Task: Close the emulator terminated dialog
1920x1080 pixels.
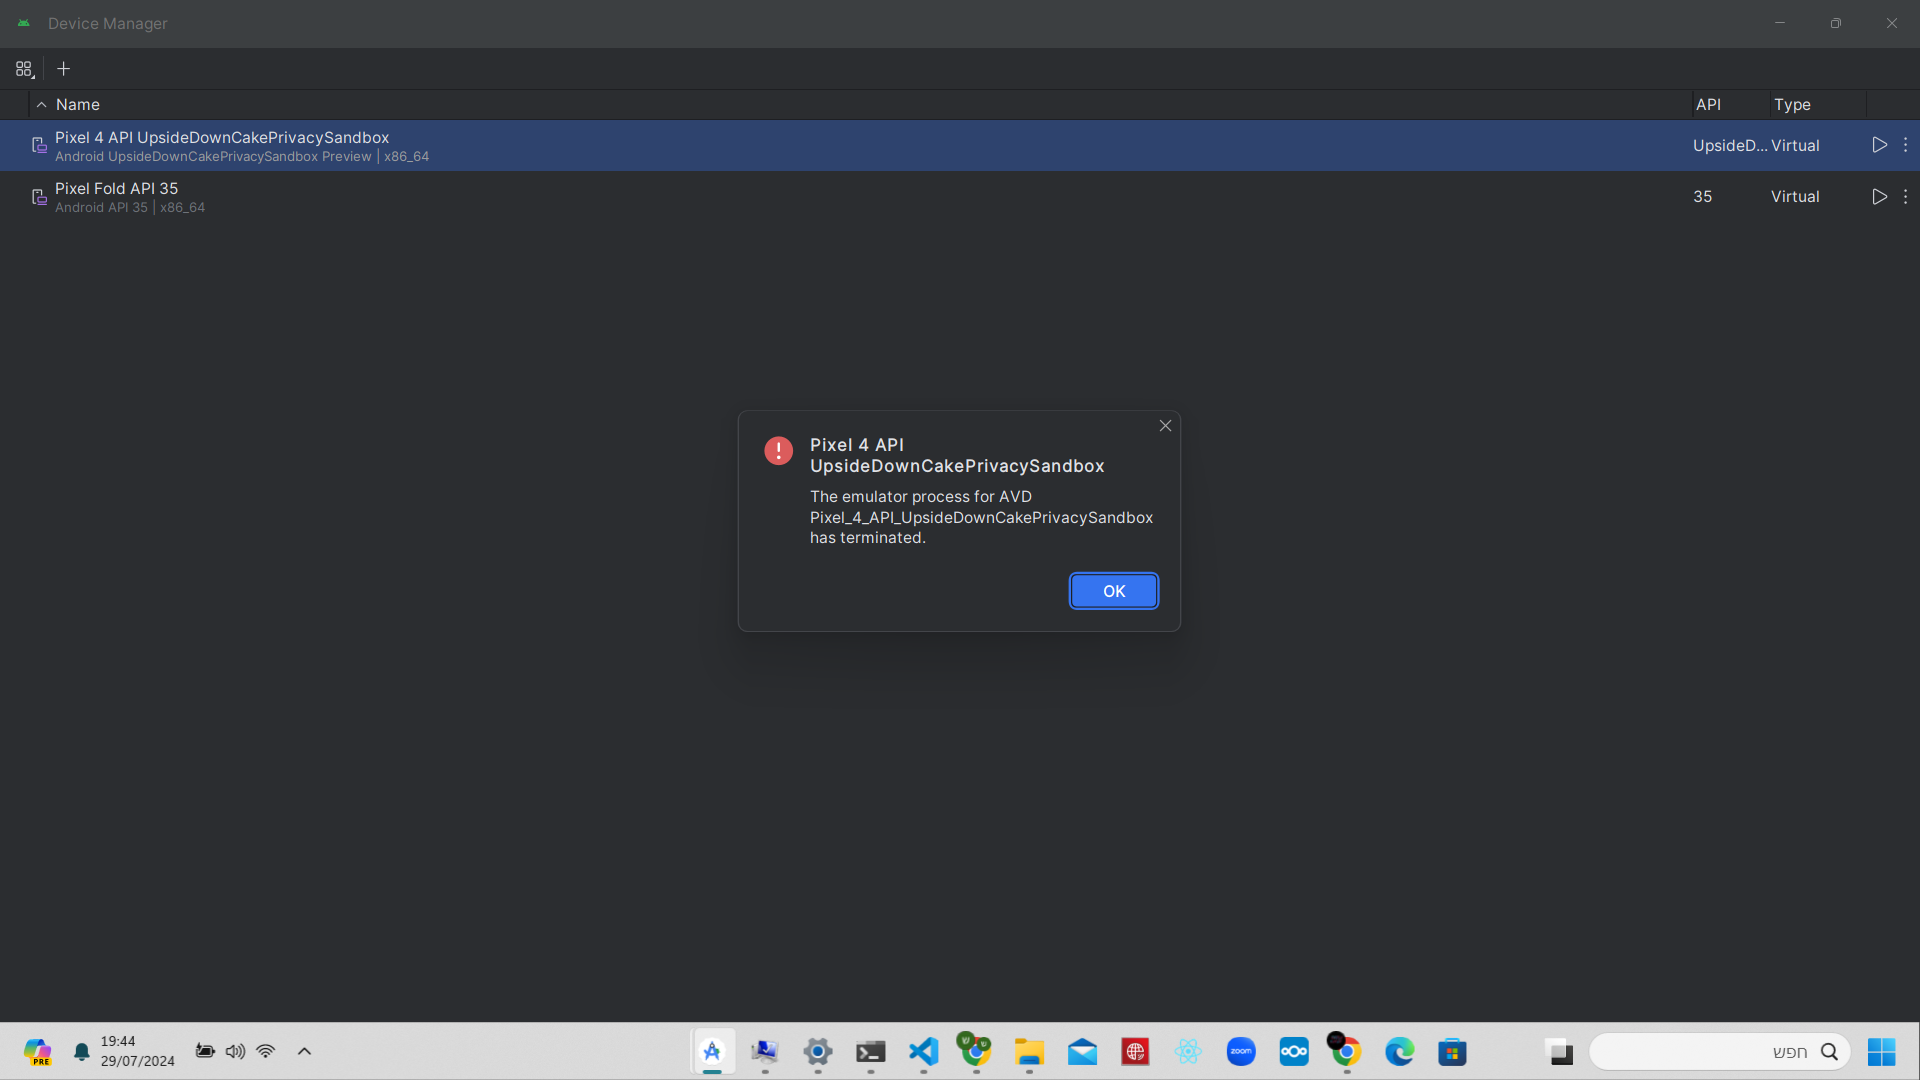Action: [1165, 426]
